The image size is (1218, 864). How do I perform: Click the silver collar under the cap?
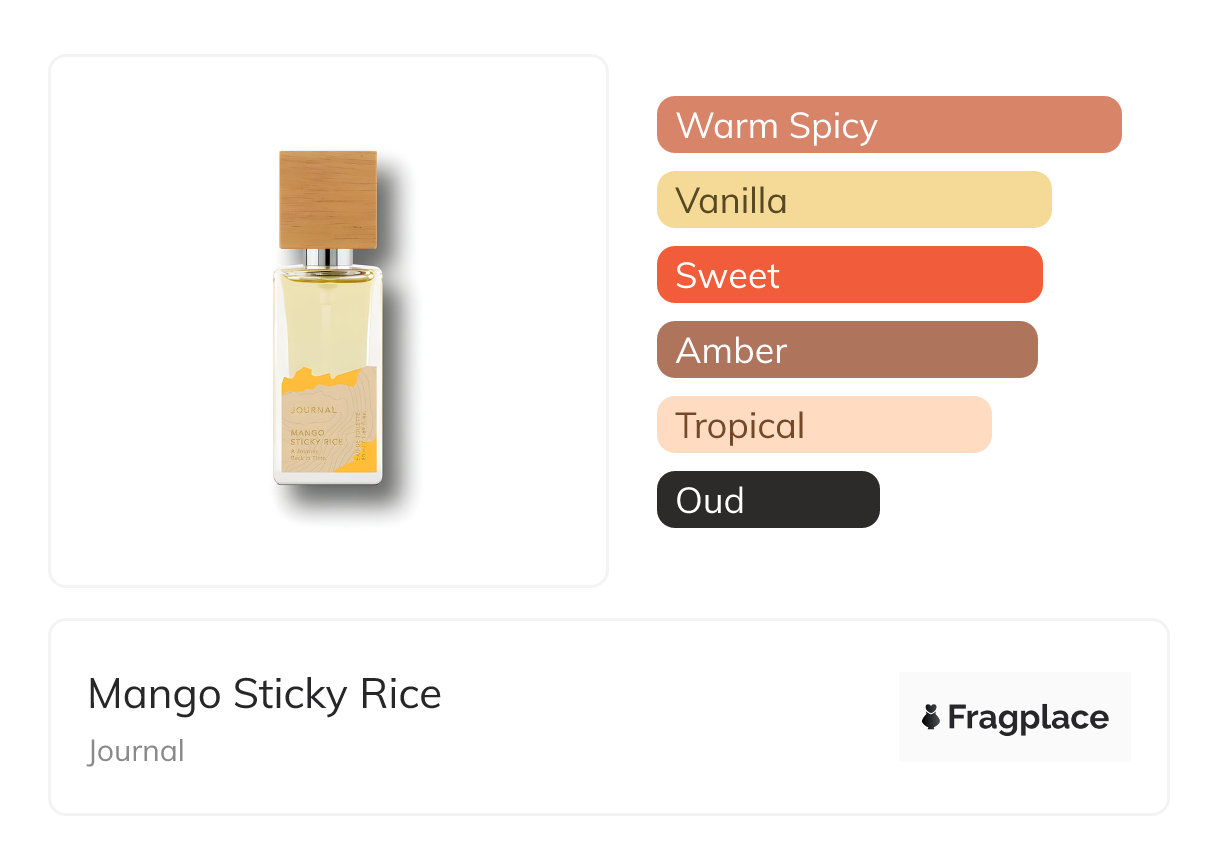[328, 258]
